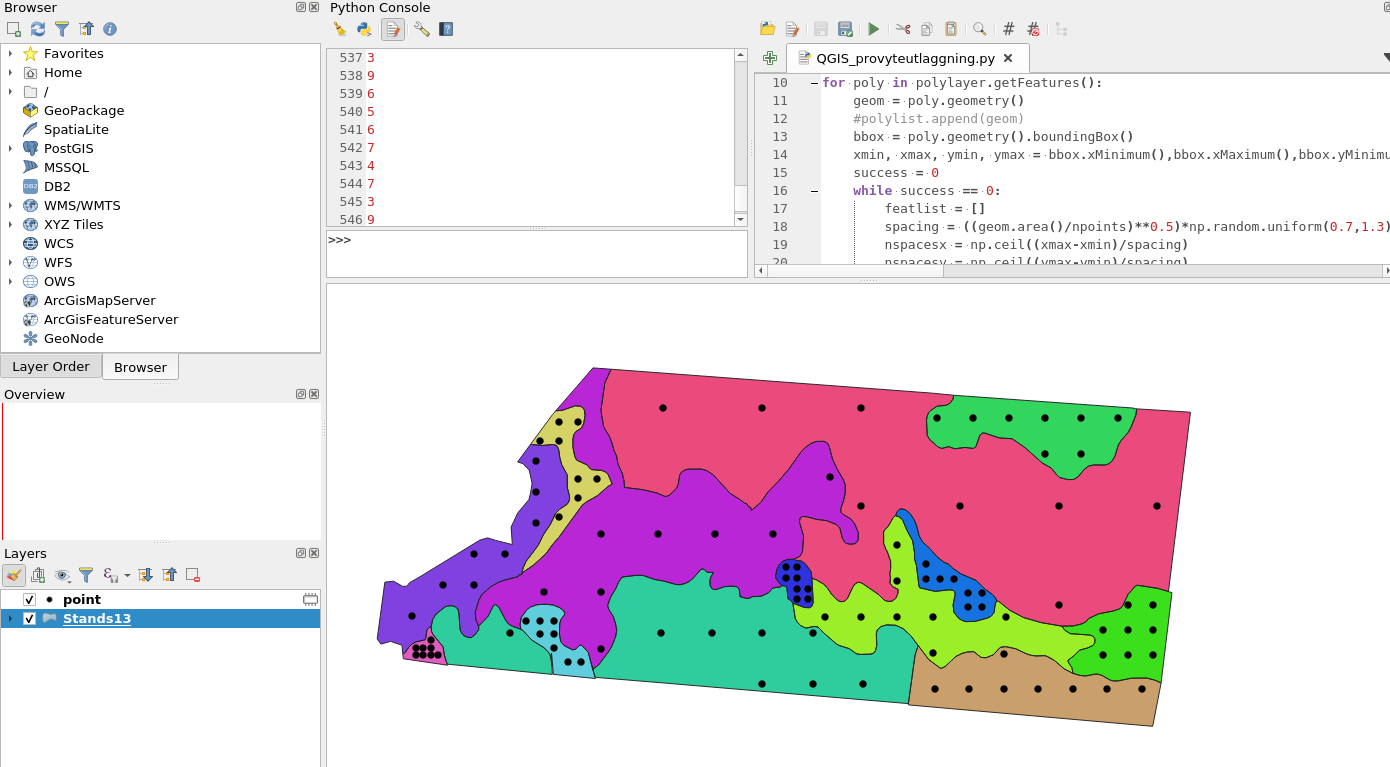
Task: Select GeoPackage in the Browser tree
Action: pos(84,111)
